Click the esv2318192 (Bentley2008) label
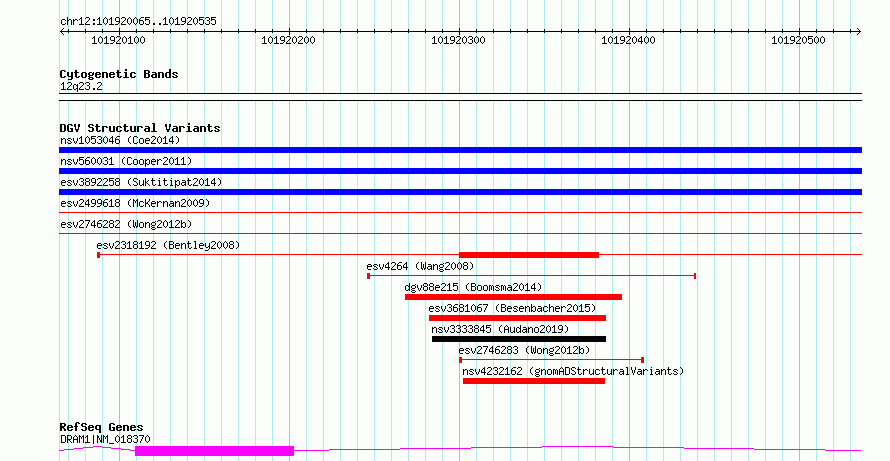This screenshot has width=890, height=461. point(168,245)
